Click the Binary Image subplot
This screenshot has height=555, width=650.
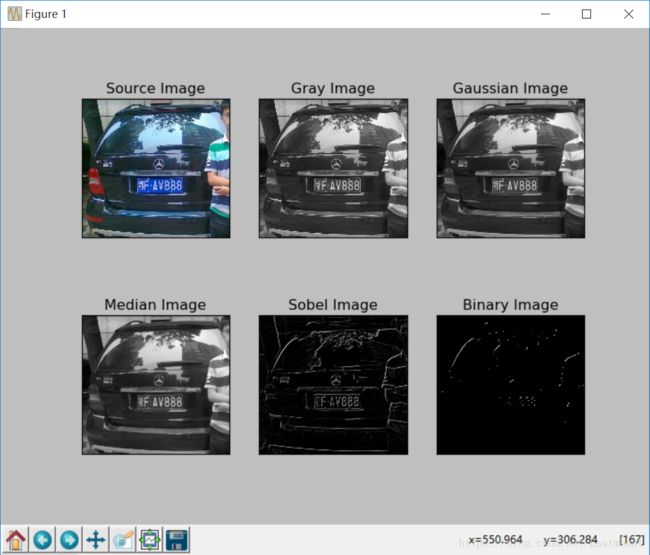pos(511,385)
